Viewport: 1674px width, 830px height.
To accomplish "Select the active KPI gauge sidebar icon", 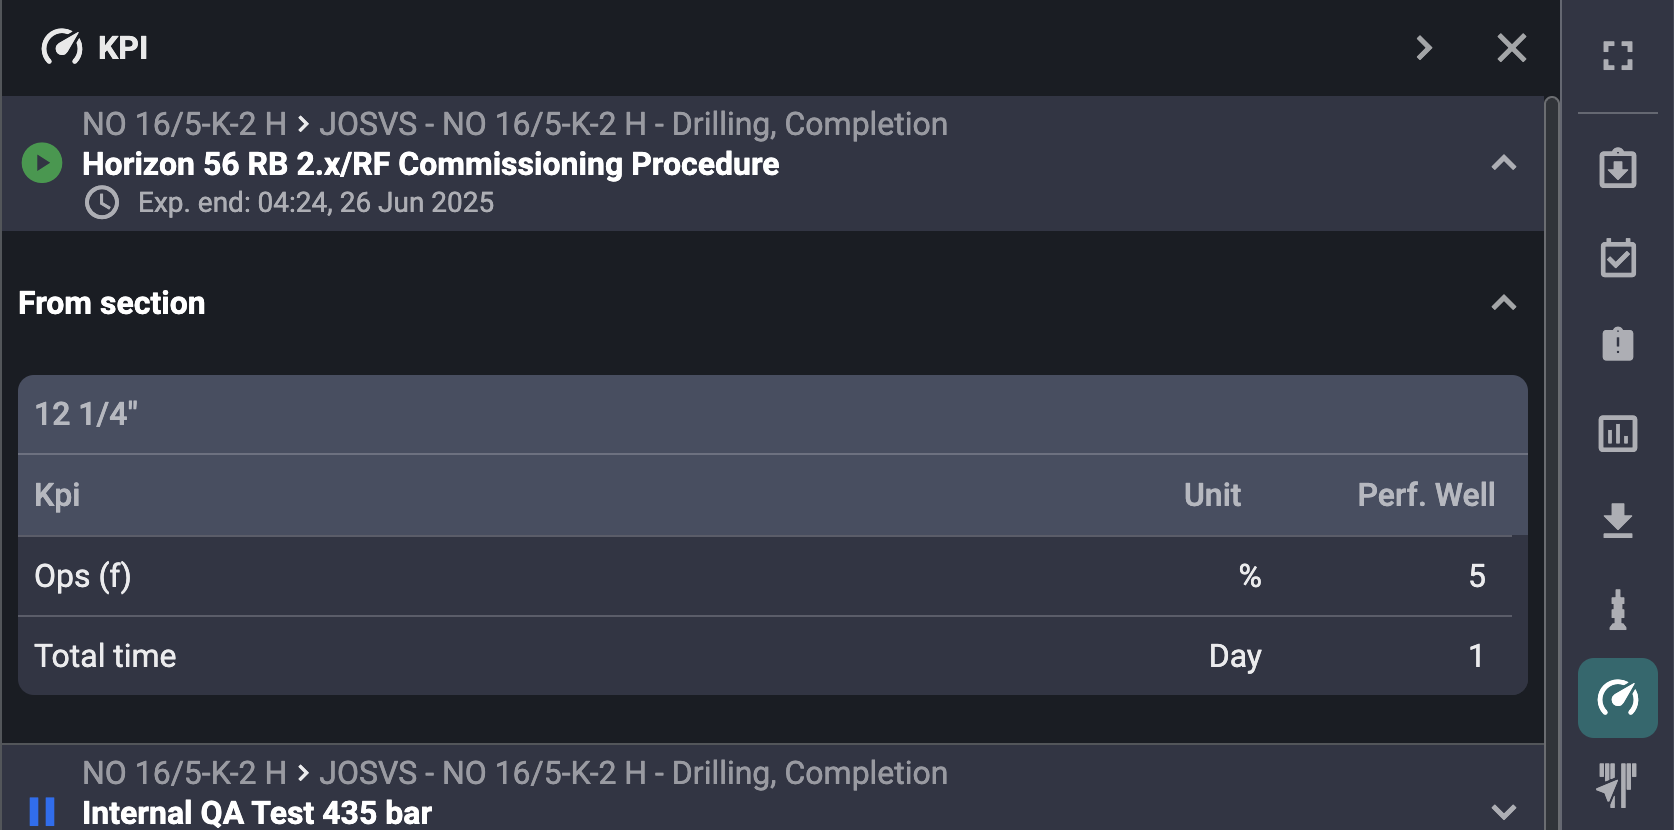I will pyautogui.click(x=1617, y=698).
